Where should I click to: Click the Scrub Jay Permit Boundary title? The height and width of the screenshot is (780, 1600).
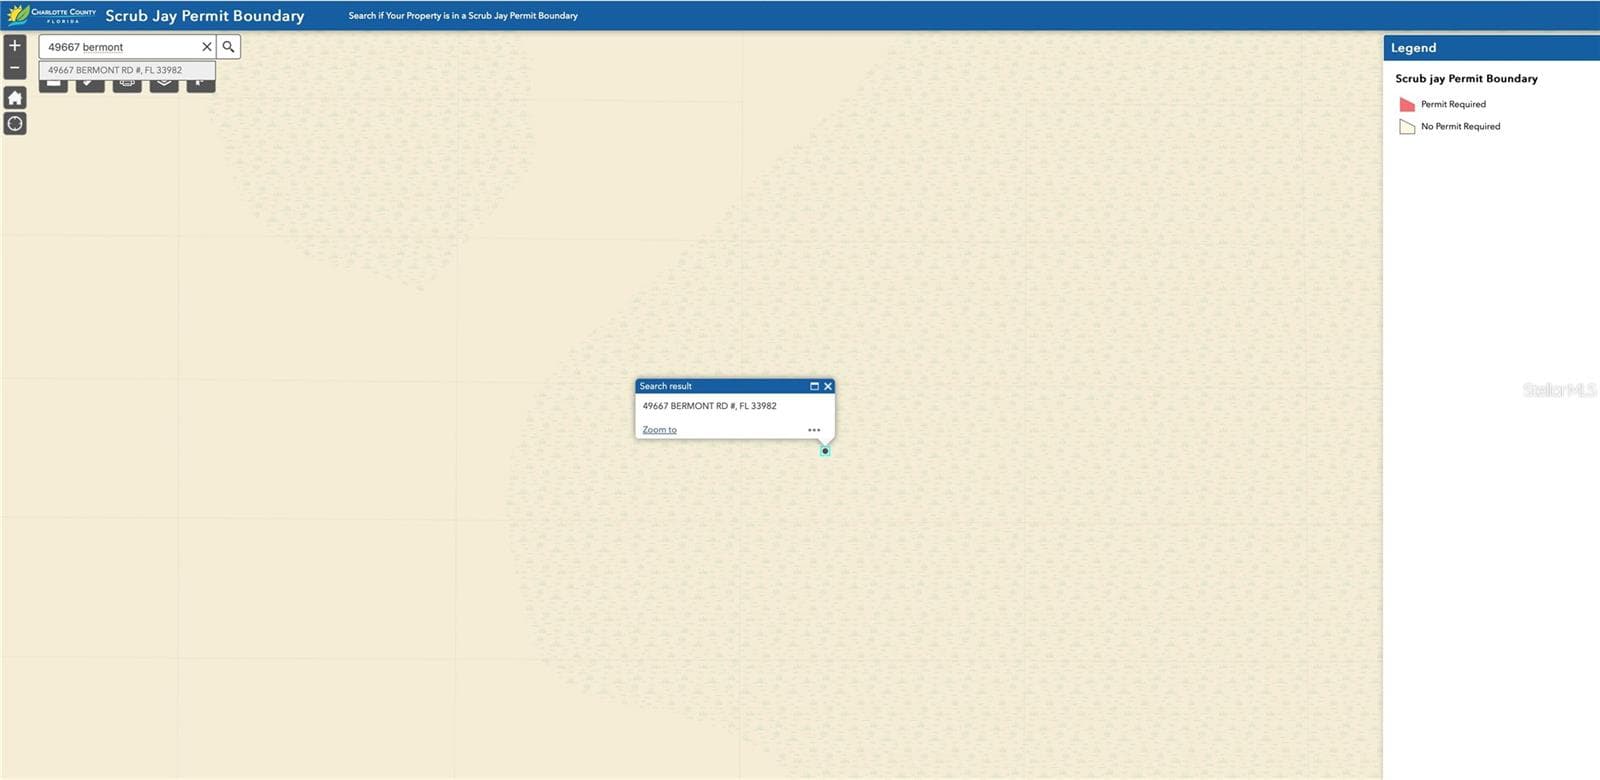point(205,16)
